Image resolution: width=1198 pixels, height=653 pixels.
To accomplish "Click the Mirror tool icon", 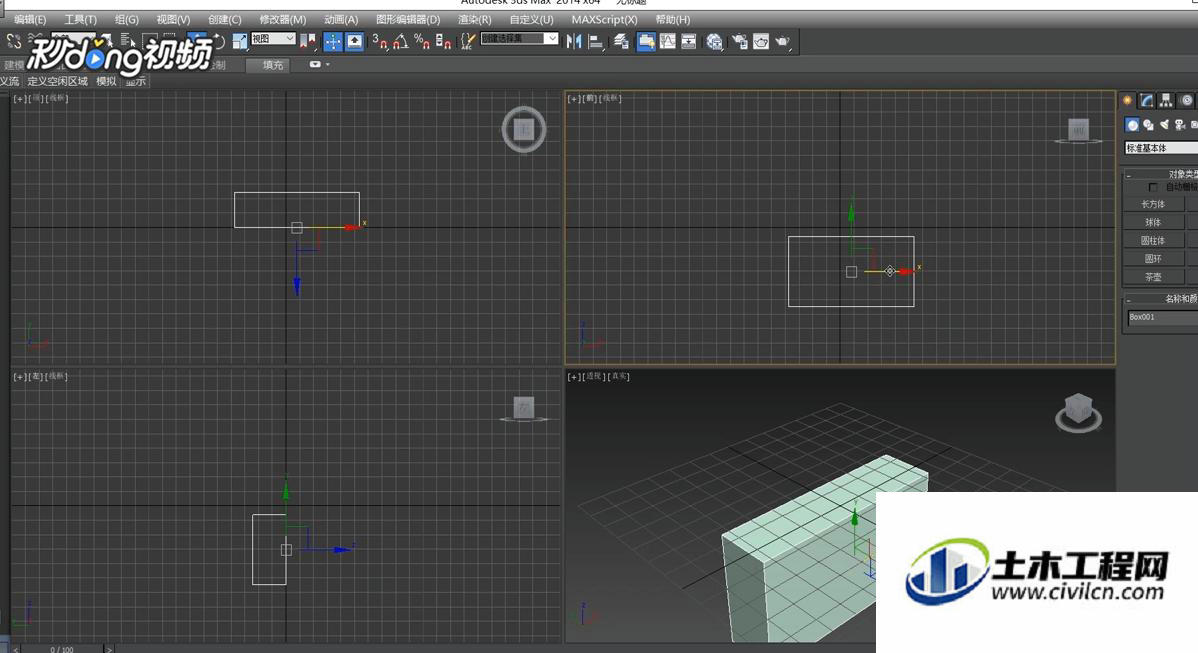I will pos(574,41).
